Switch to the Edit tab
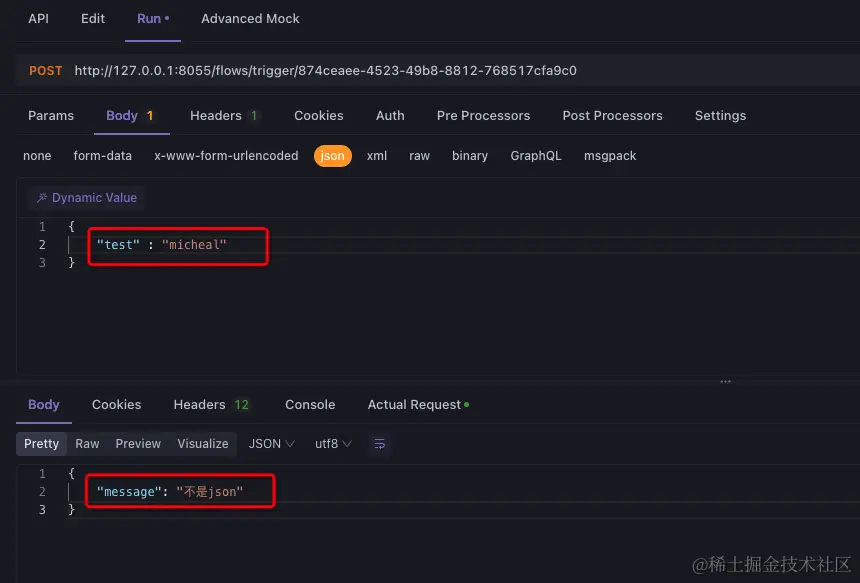This screenshot has height=583, width=860. [x=93, y=19]
